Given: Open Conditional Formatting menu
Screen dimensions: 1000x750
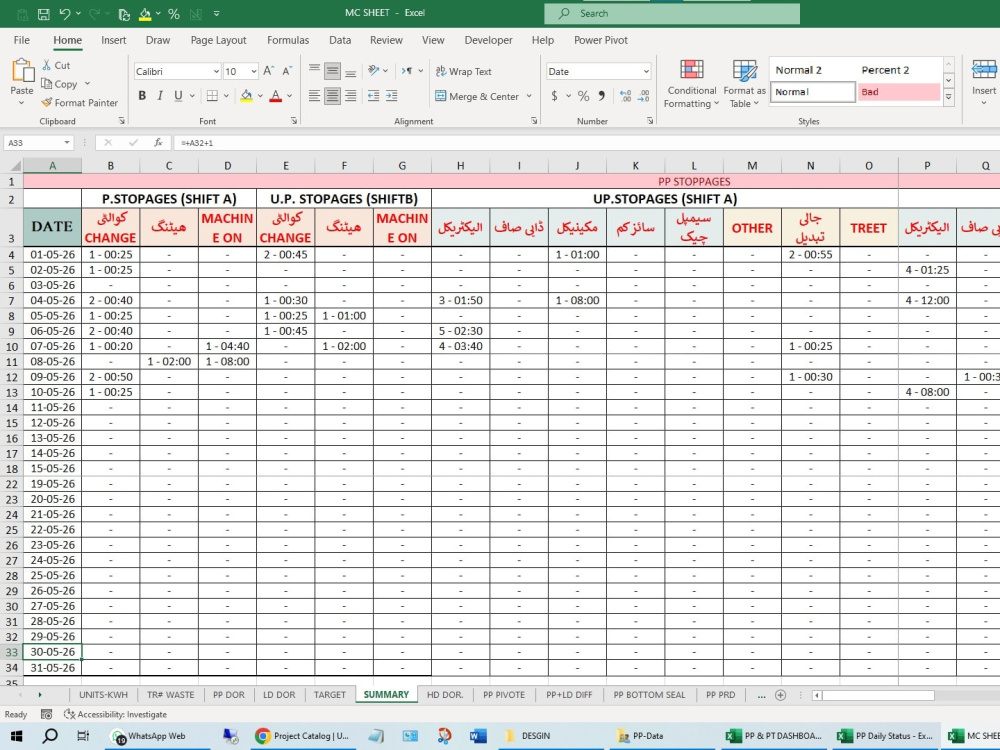Looking at the screenshot, I should click(691, 84).
